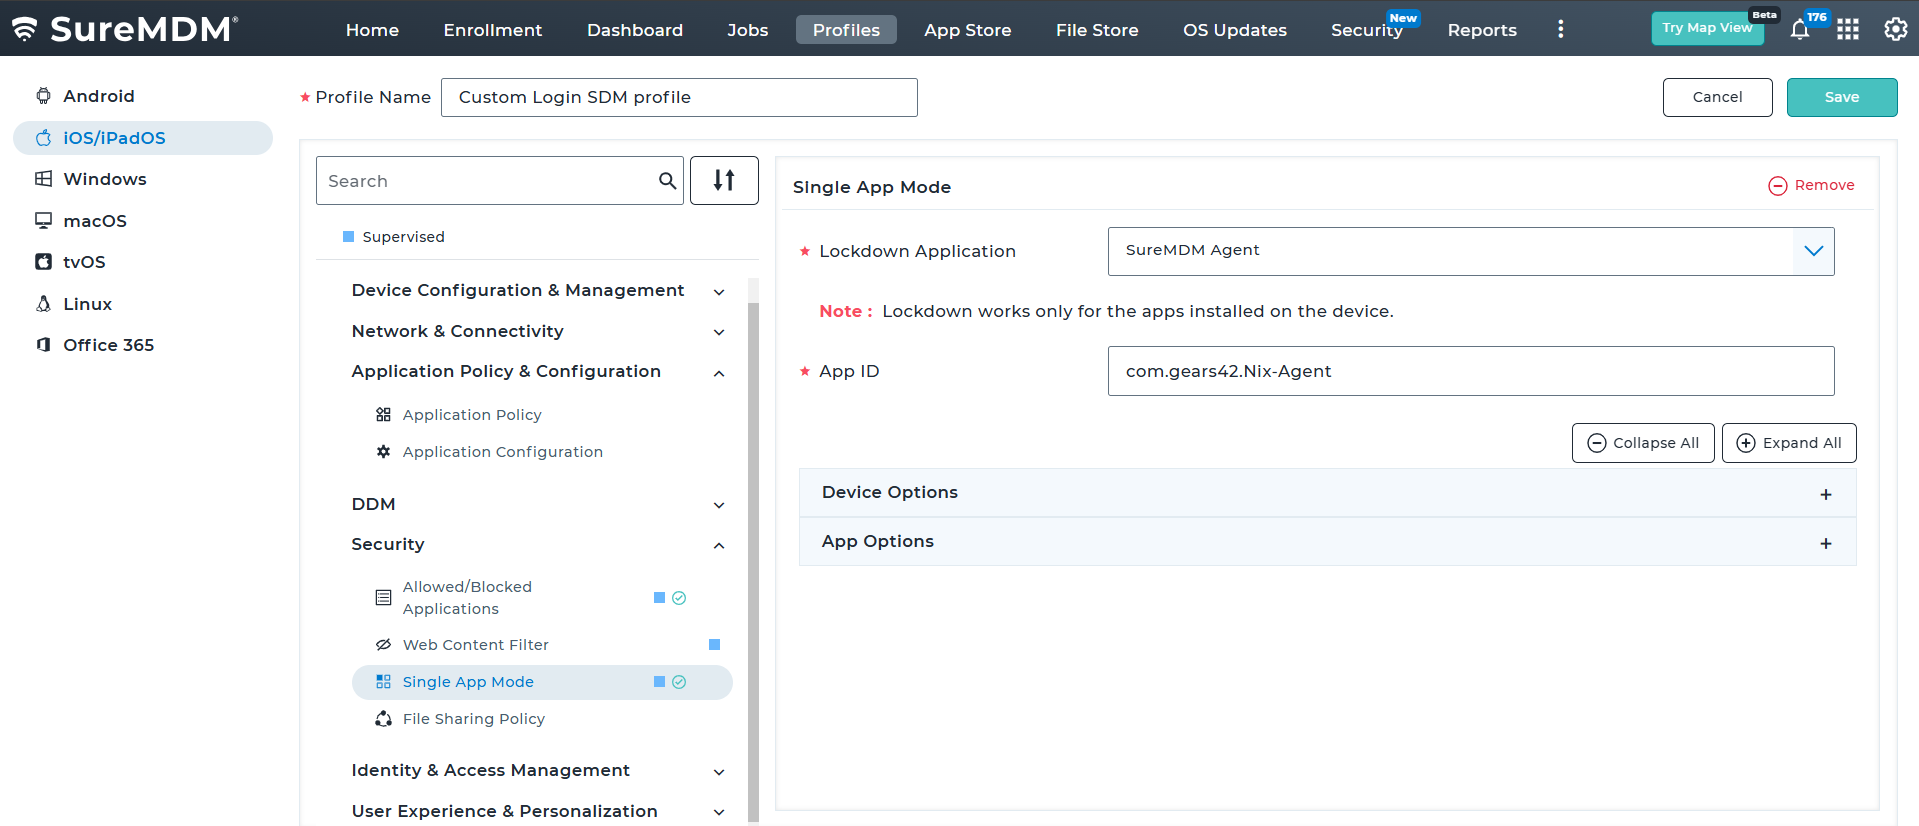Click the tvOS platform icon
The height and width of the screenshot is (826, 1919).
click(43, 262)
